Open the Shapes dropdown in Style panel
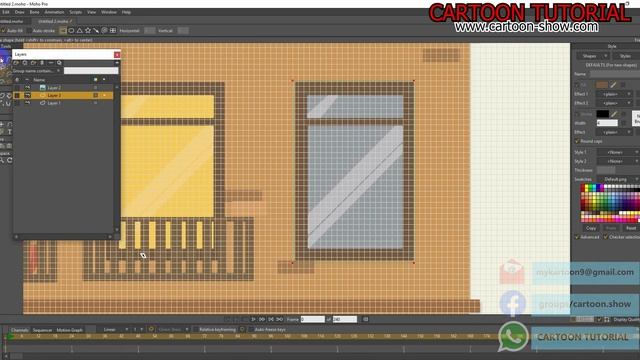This screenshot has height=360, width=640. 592,56
